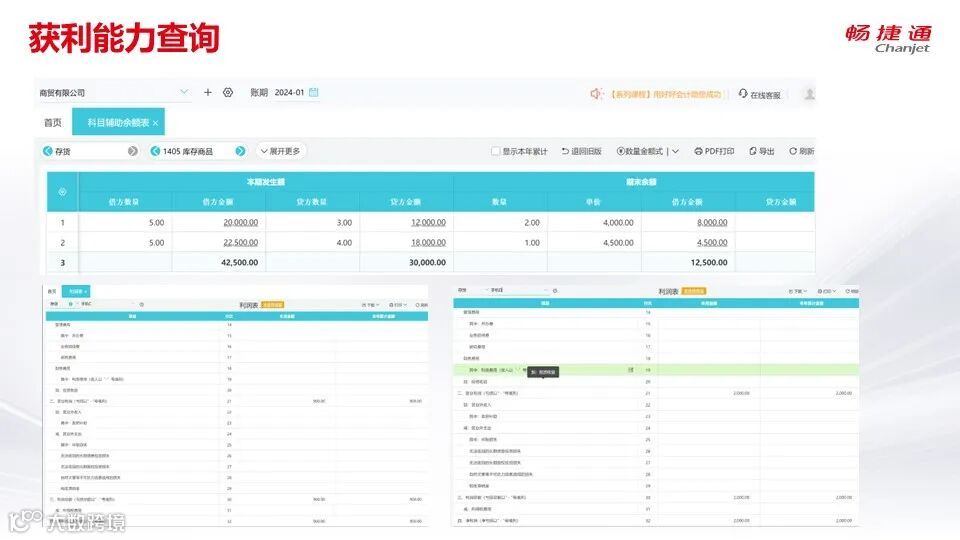Click the user avatar icon at top right
This screenshot has height=540, width=960.
click(x=809, y=94)
